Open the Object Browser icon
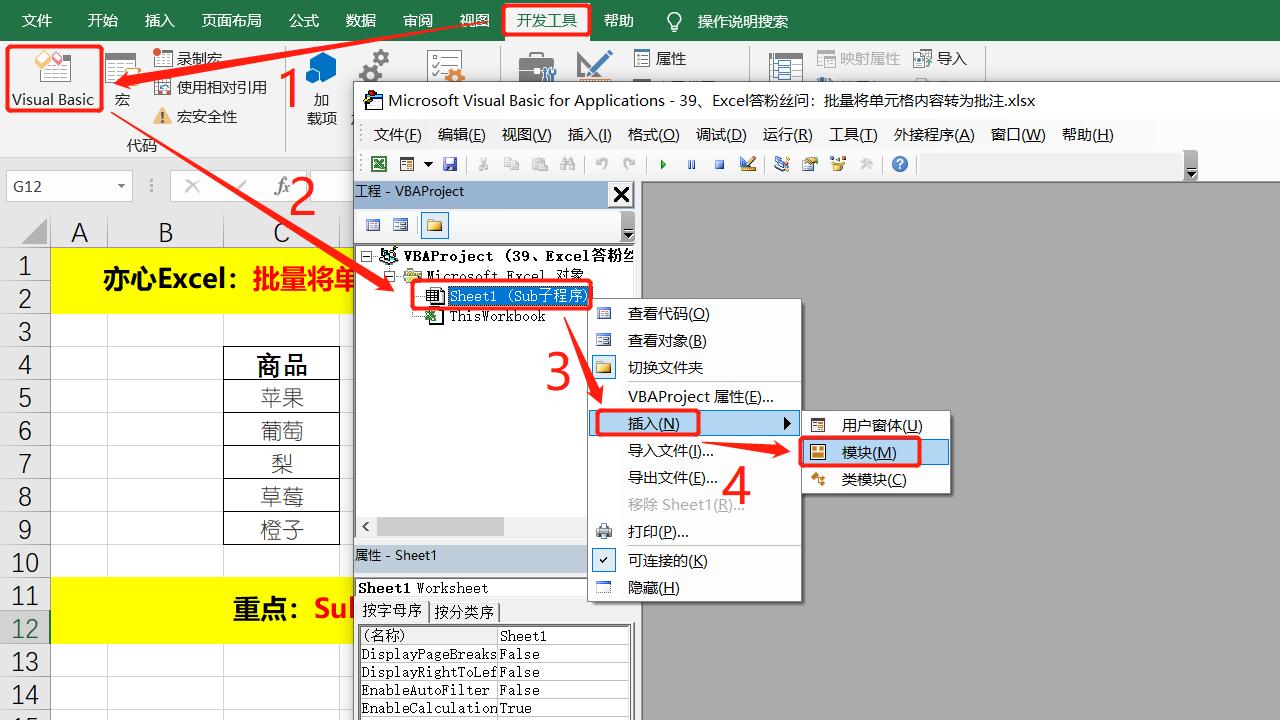The image size is (1280, 720). point(838,164)
